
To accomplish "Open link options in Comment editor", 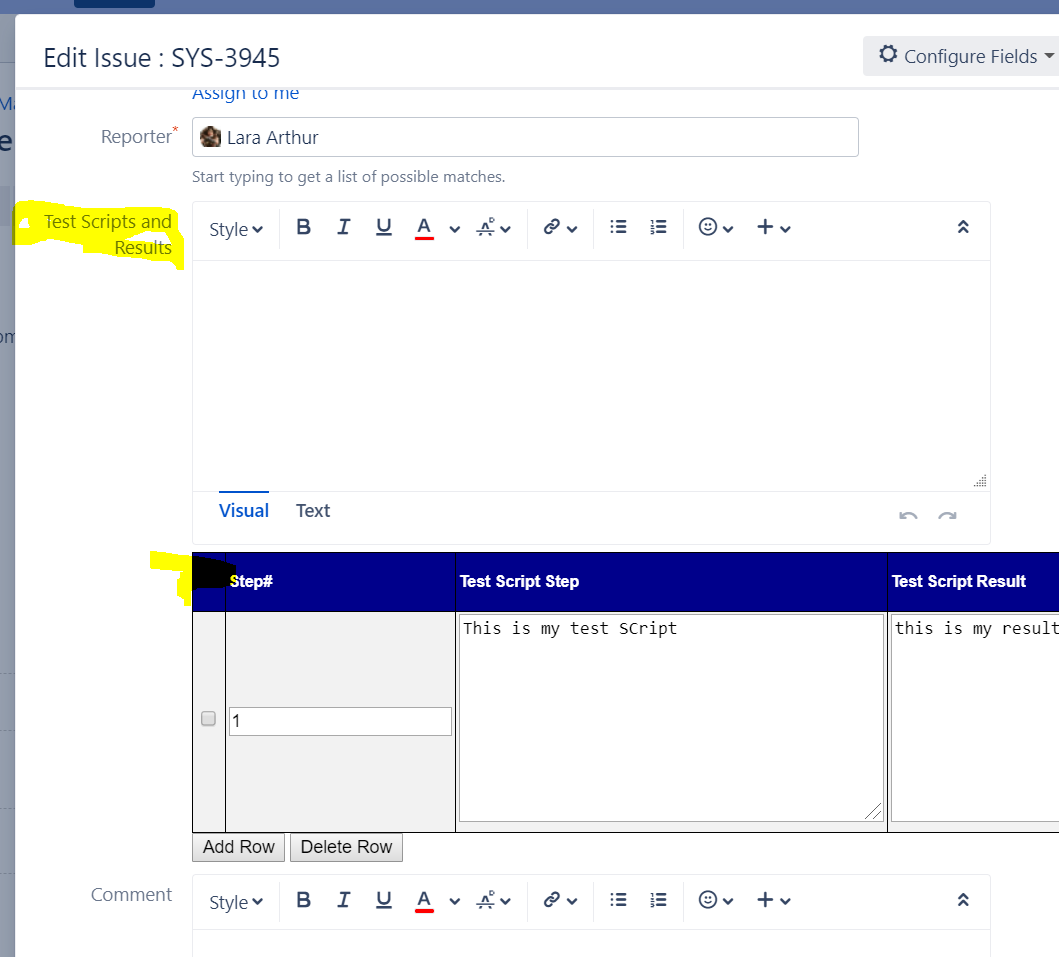I will 561,900.
